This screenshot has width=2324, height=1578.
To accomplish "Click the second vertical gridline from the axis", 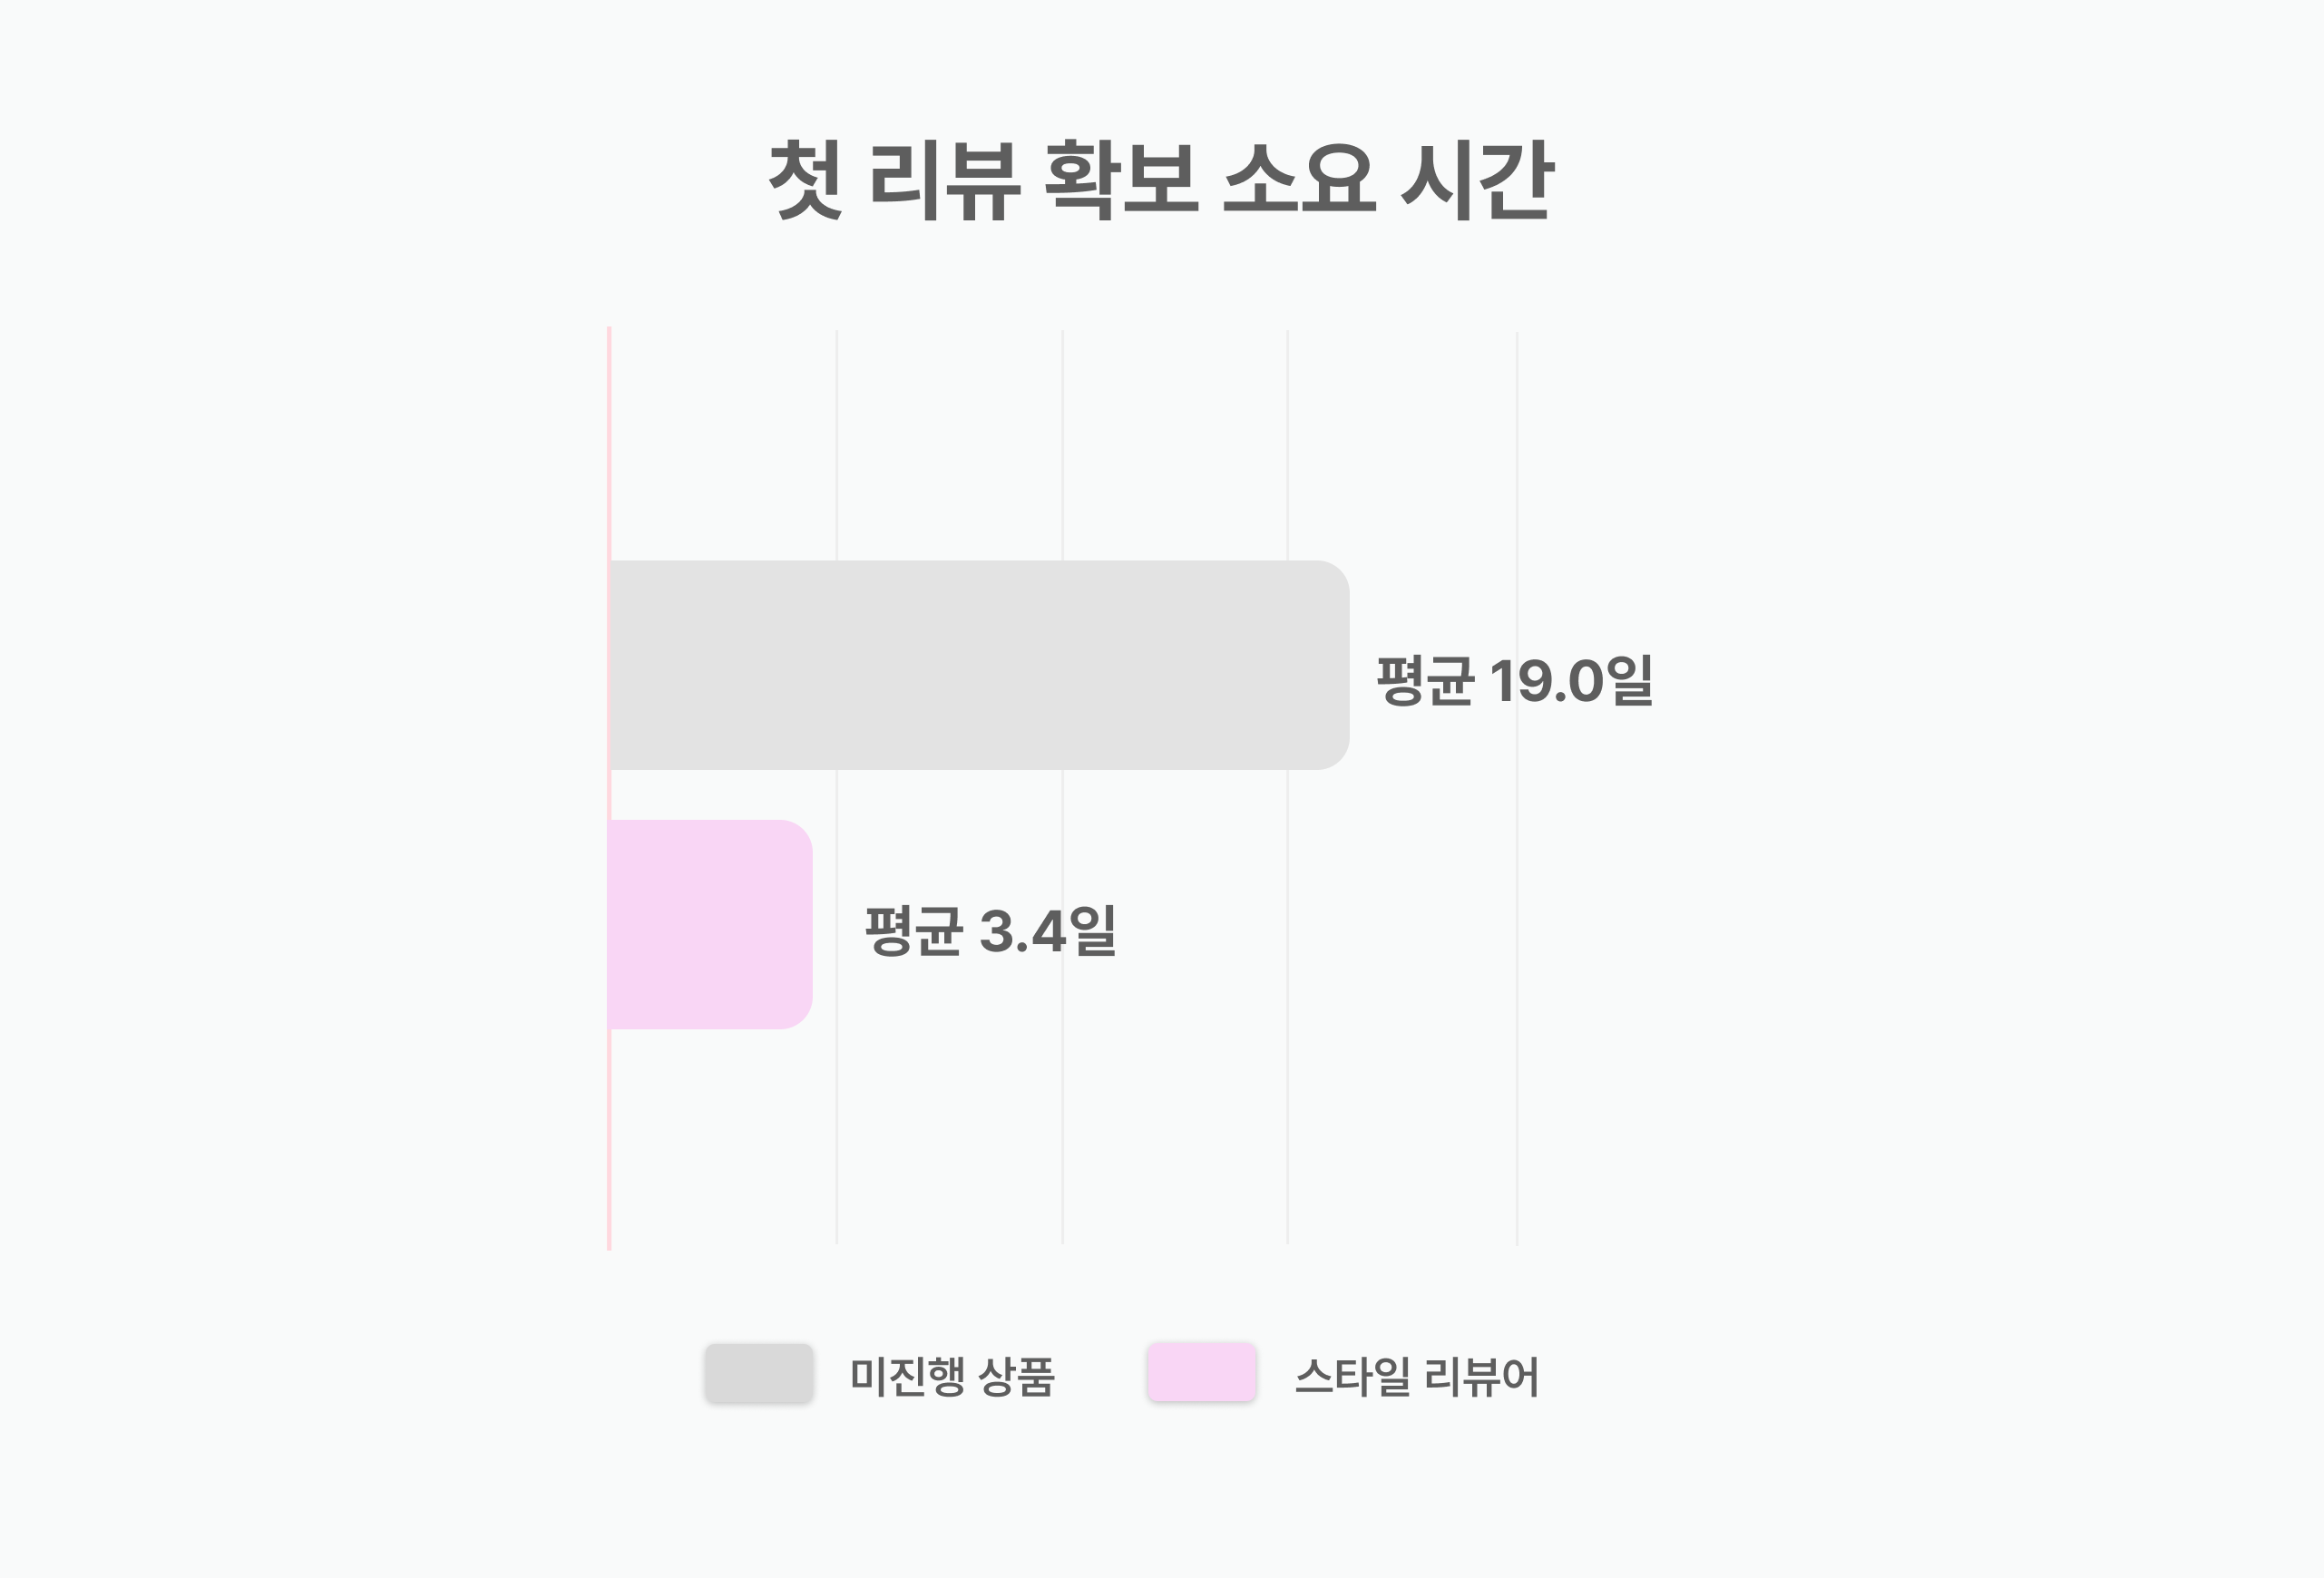I will pyautogui.click(x=1062, y=788).
